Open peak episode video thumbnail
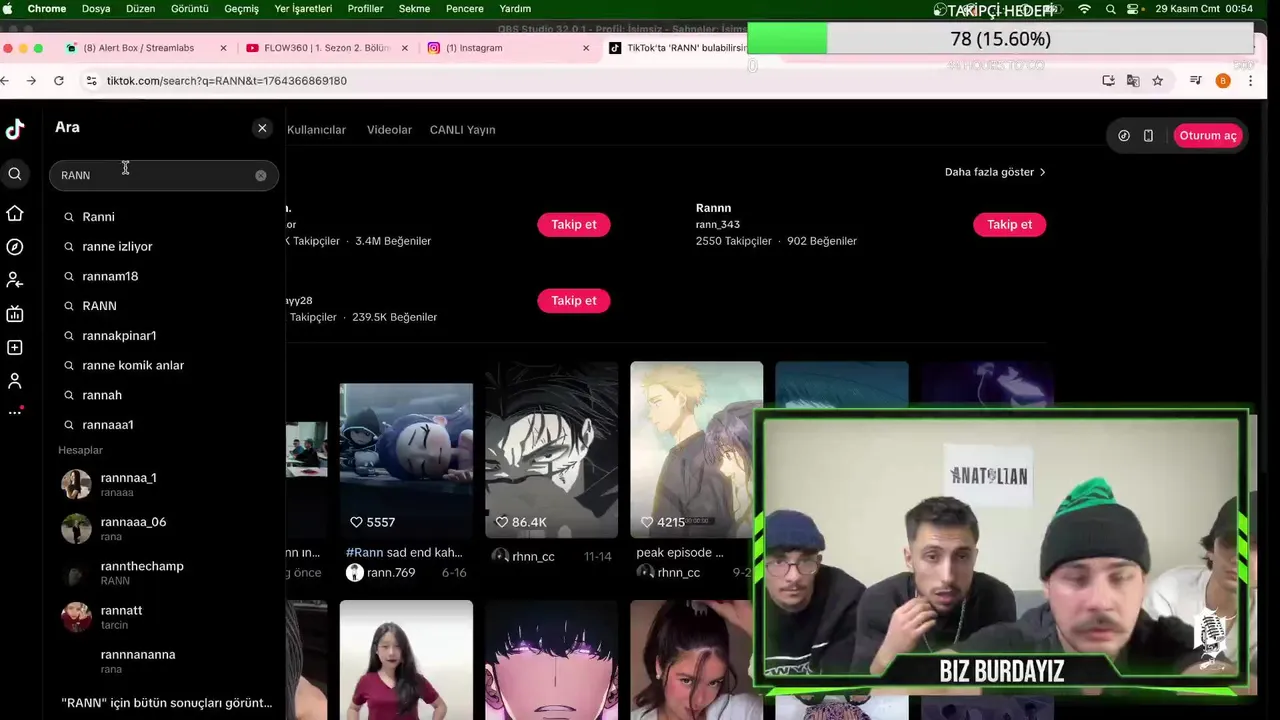 (697, 450)
